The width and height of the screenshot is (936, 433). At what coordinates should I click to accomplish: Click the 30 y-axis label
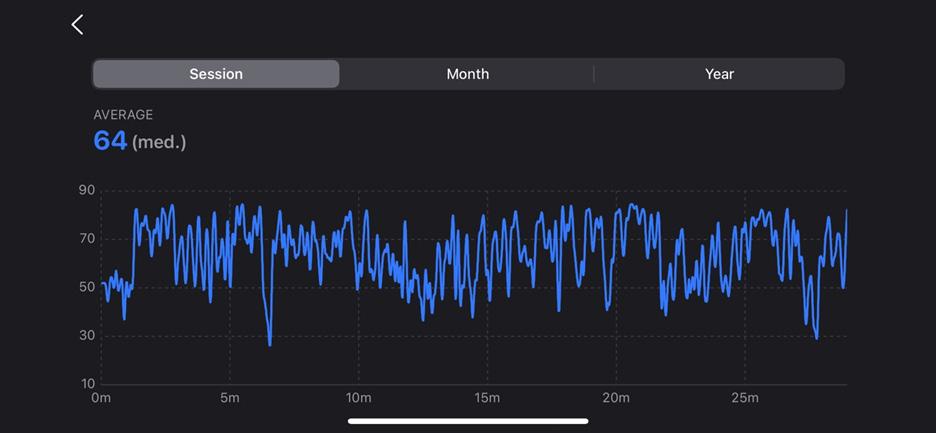tap(87, 336)
